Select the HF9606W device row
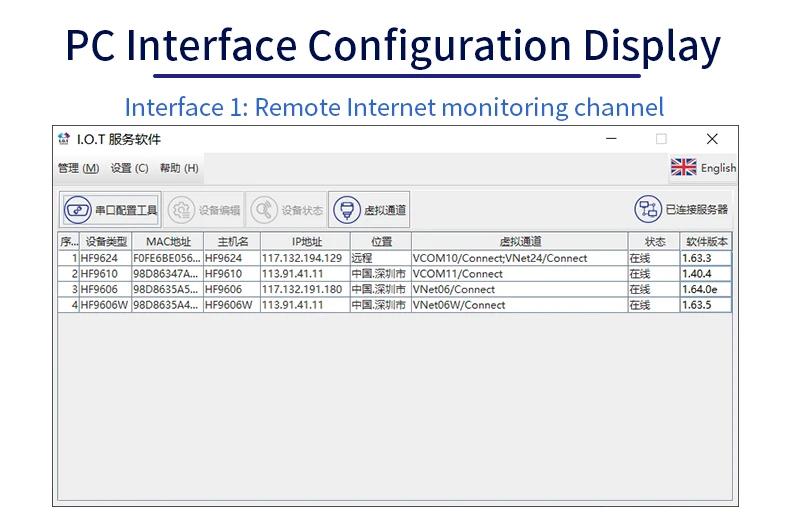This screenshot has height=527, width=790. 105,305
